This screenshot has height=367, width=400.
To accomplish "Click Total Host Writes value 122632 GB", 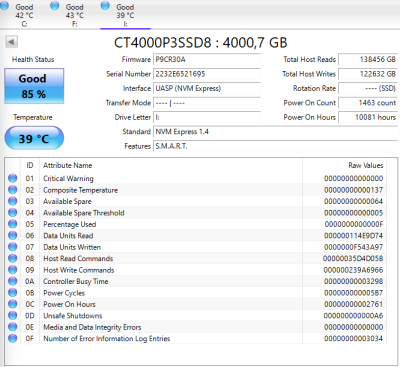I will pyautogui.click(x=368, y=74).
